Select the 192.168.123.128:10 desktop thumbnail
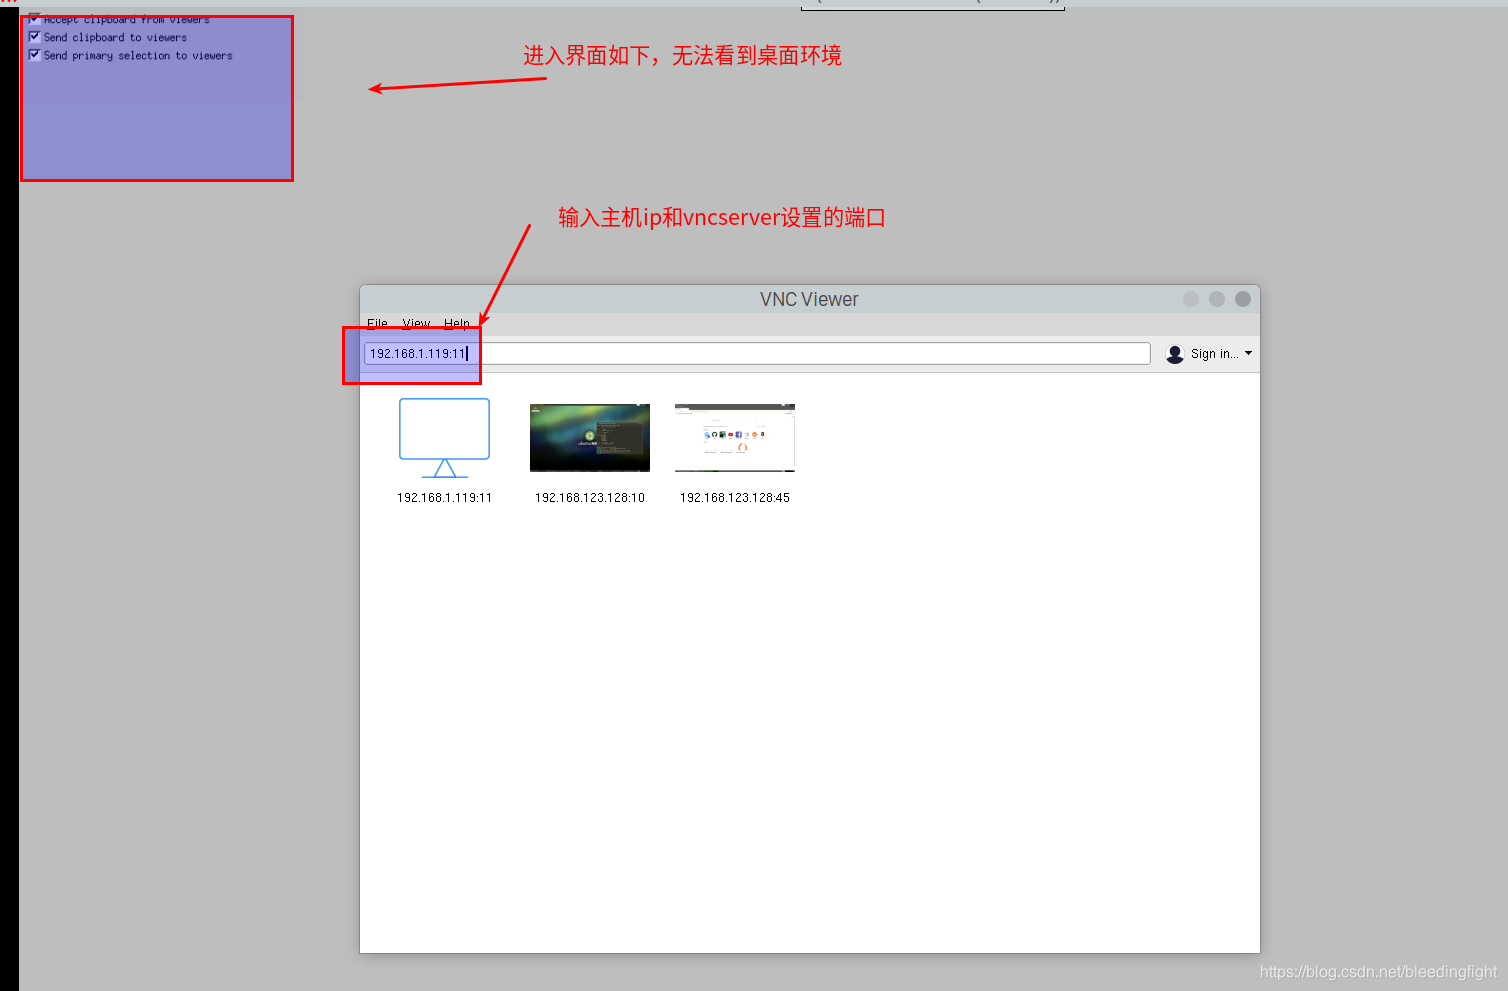 point(590,438)
